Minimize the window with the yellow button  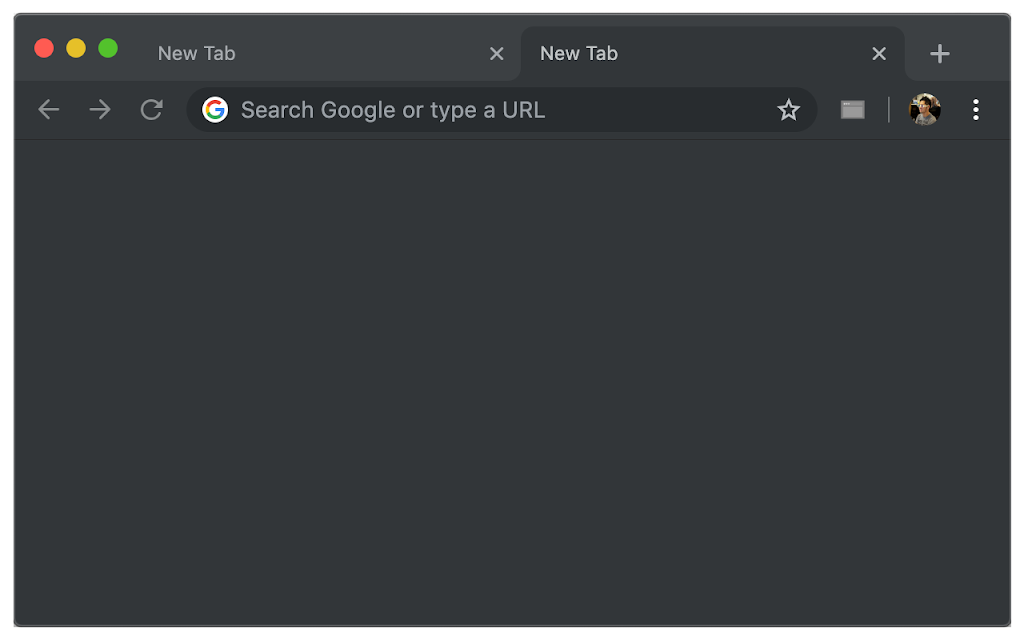pos(76,48)
